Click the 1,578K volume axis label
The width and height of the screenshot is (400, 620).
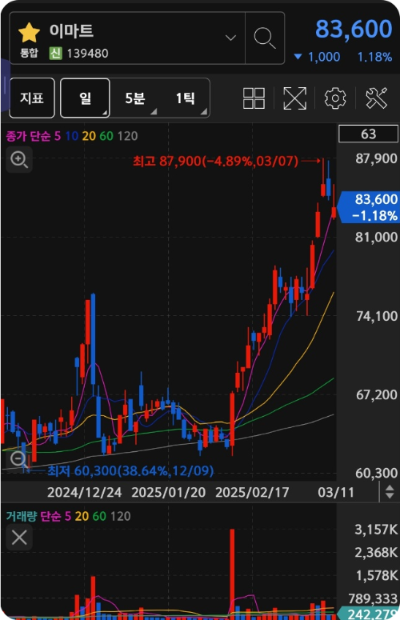pos(377,576)
